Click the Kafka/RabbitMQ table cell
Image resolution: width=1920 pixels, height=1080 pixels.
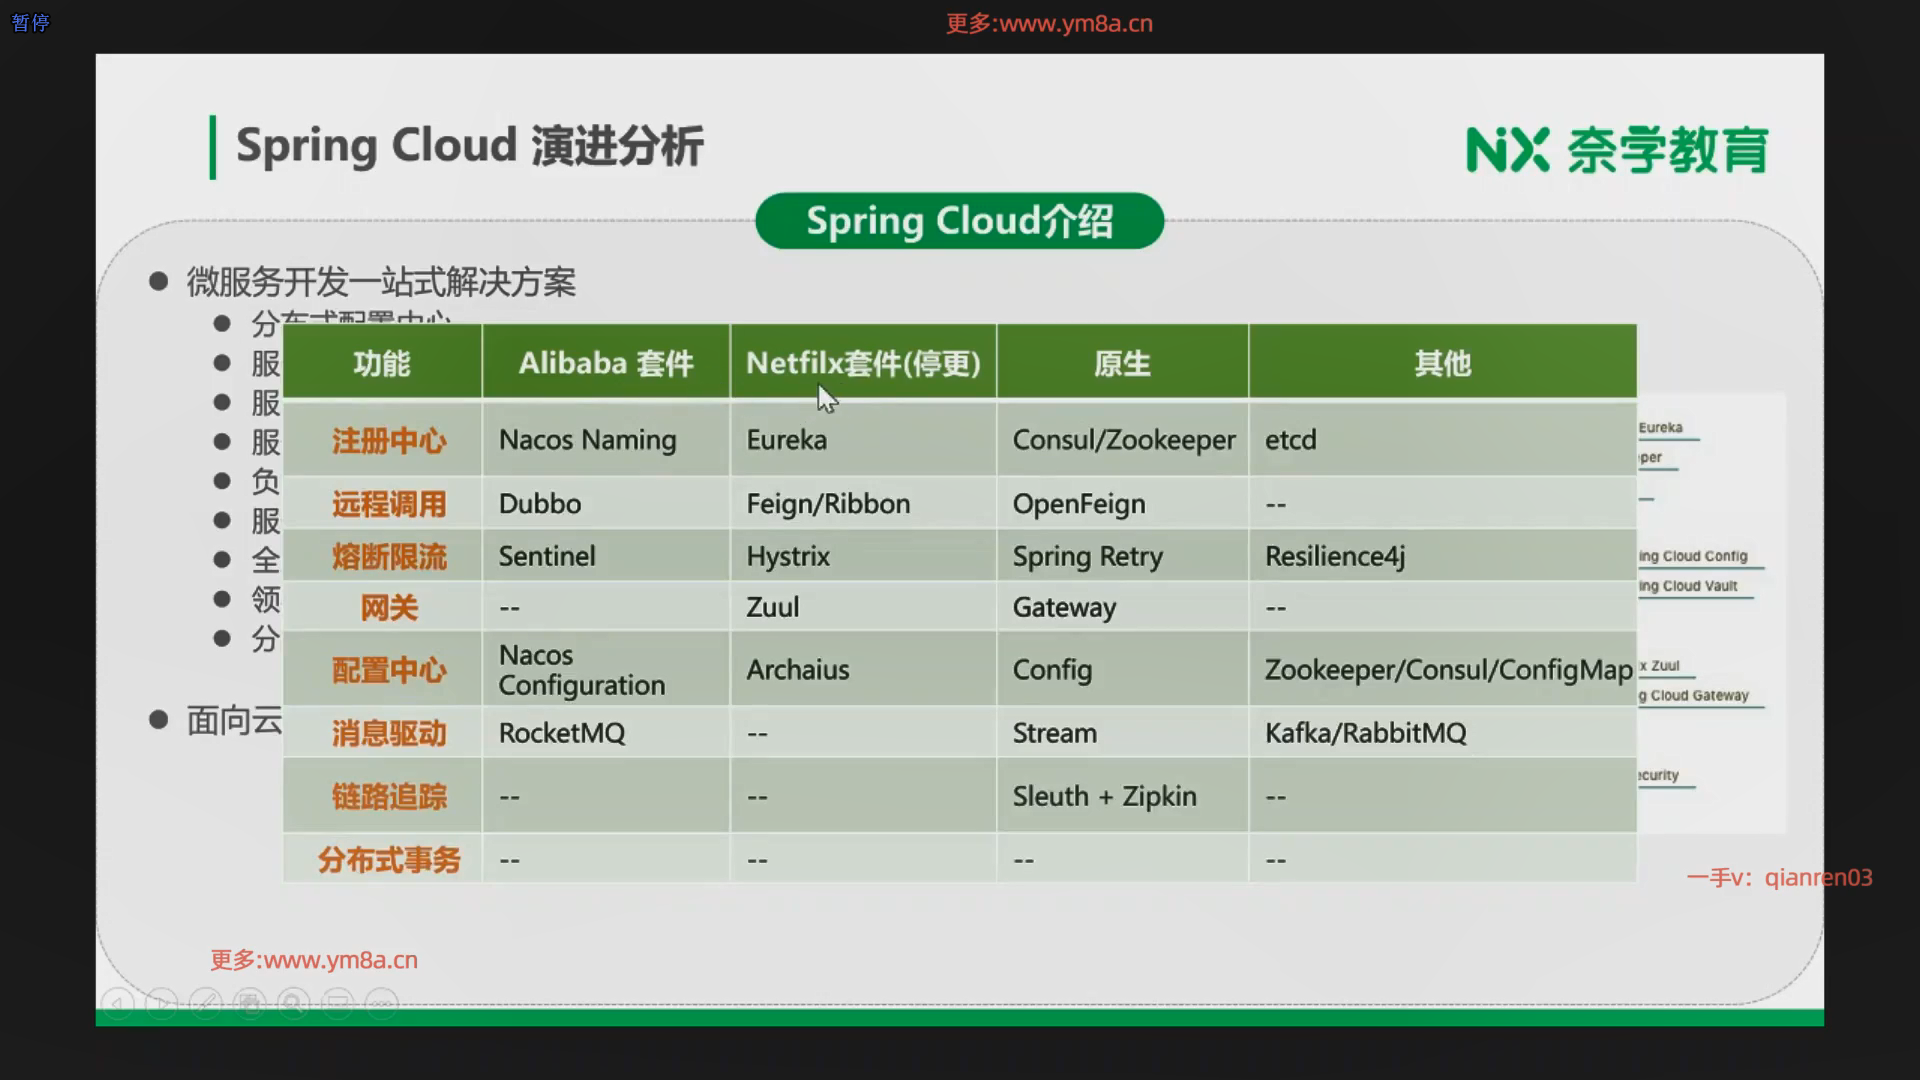(x=1365, y=733)
